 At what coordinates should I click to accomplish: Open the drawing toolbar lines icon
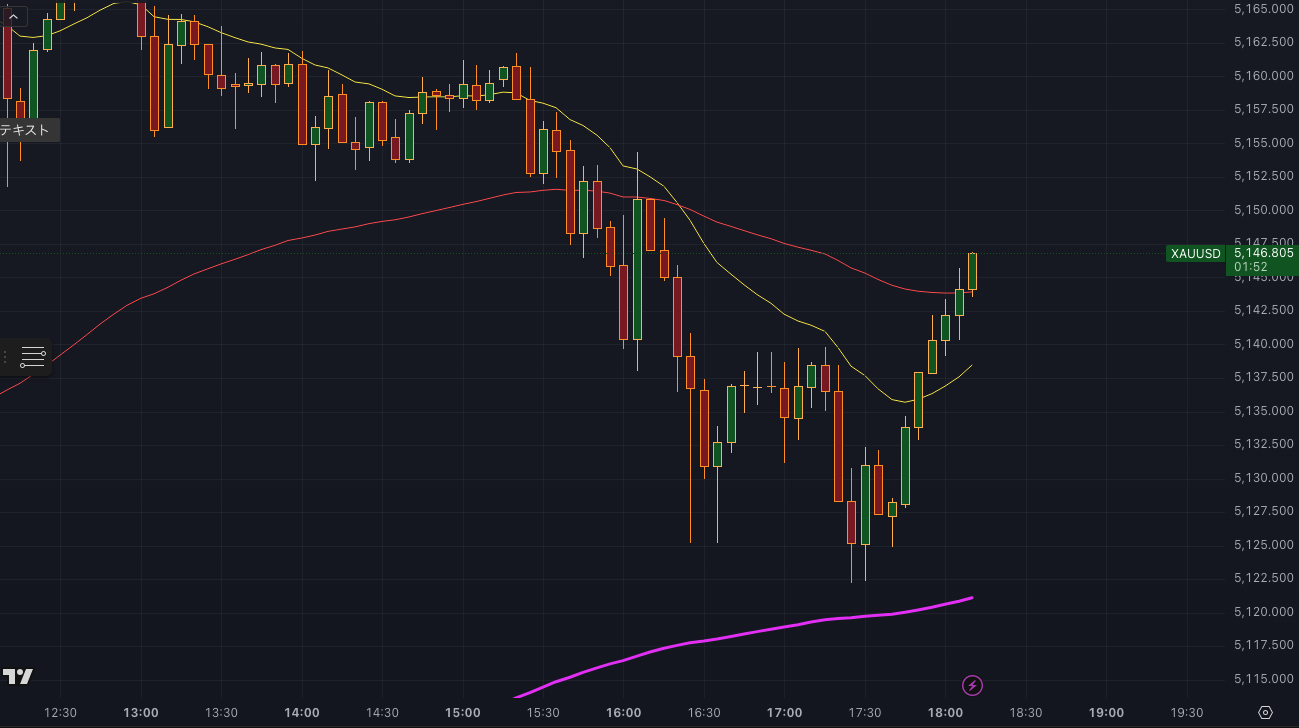click(32, 356)
